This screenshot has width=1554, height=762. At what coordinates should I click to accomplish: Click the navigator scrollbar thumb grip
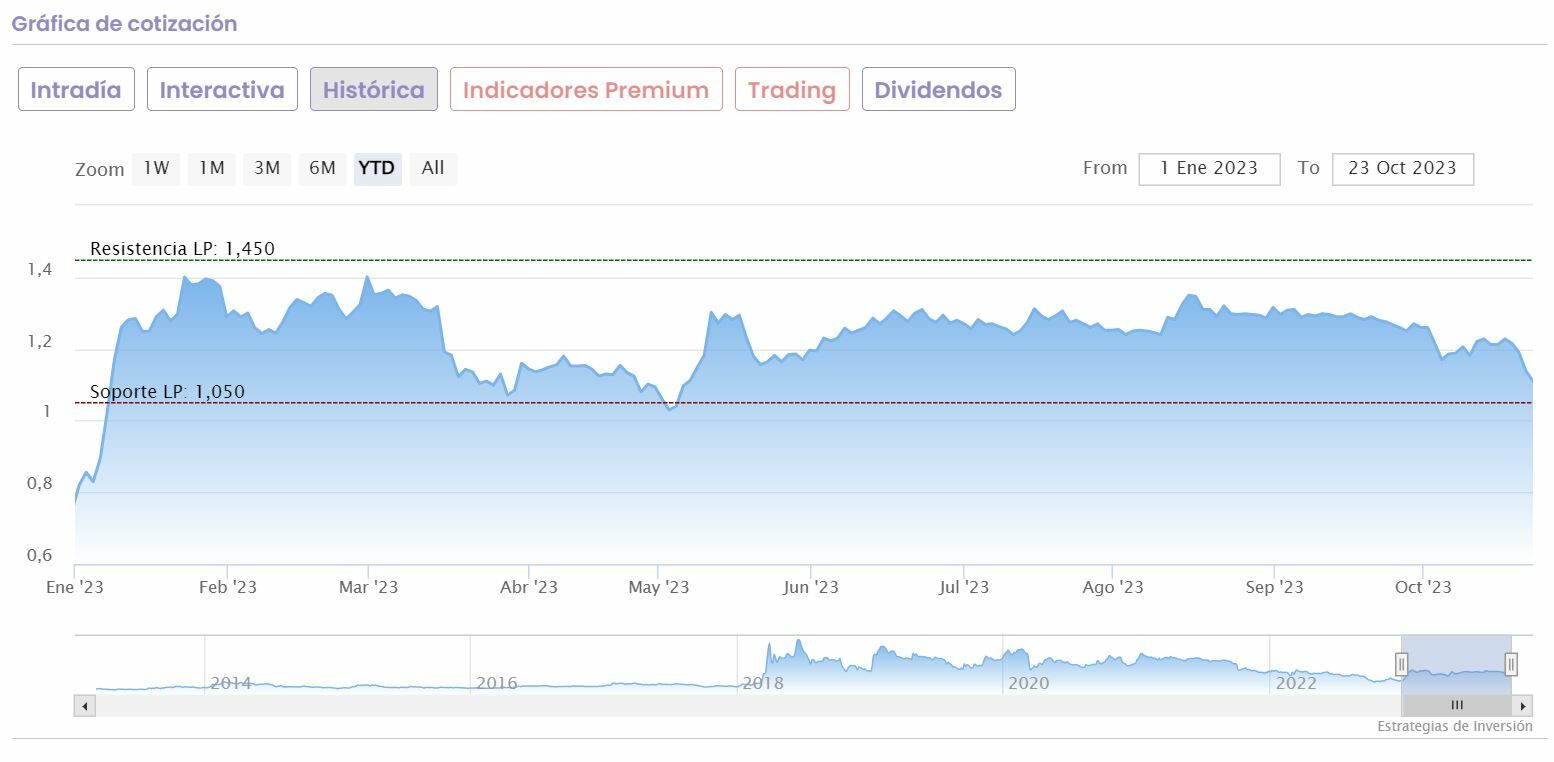point(1457,706)
